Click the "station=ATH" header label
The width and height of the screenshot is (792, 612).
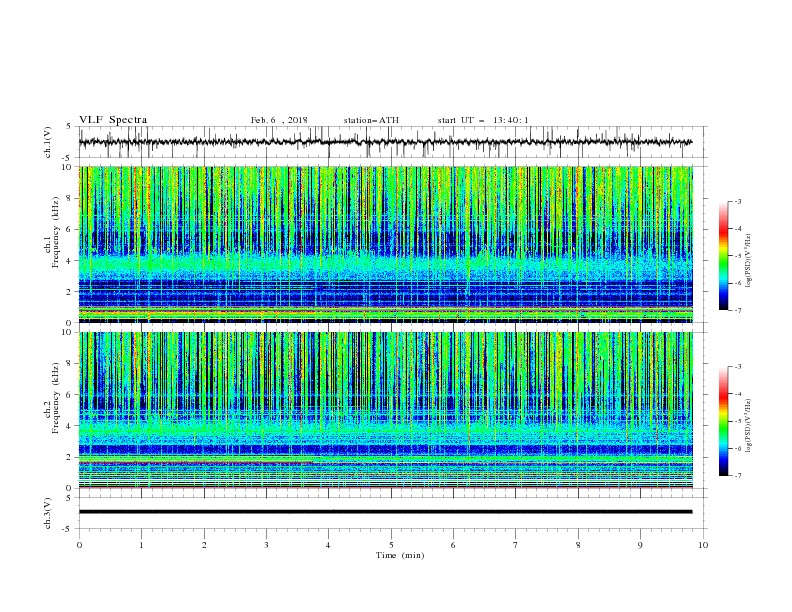371,120
